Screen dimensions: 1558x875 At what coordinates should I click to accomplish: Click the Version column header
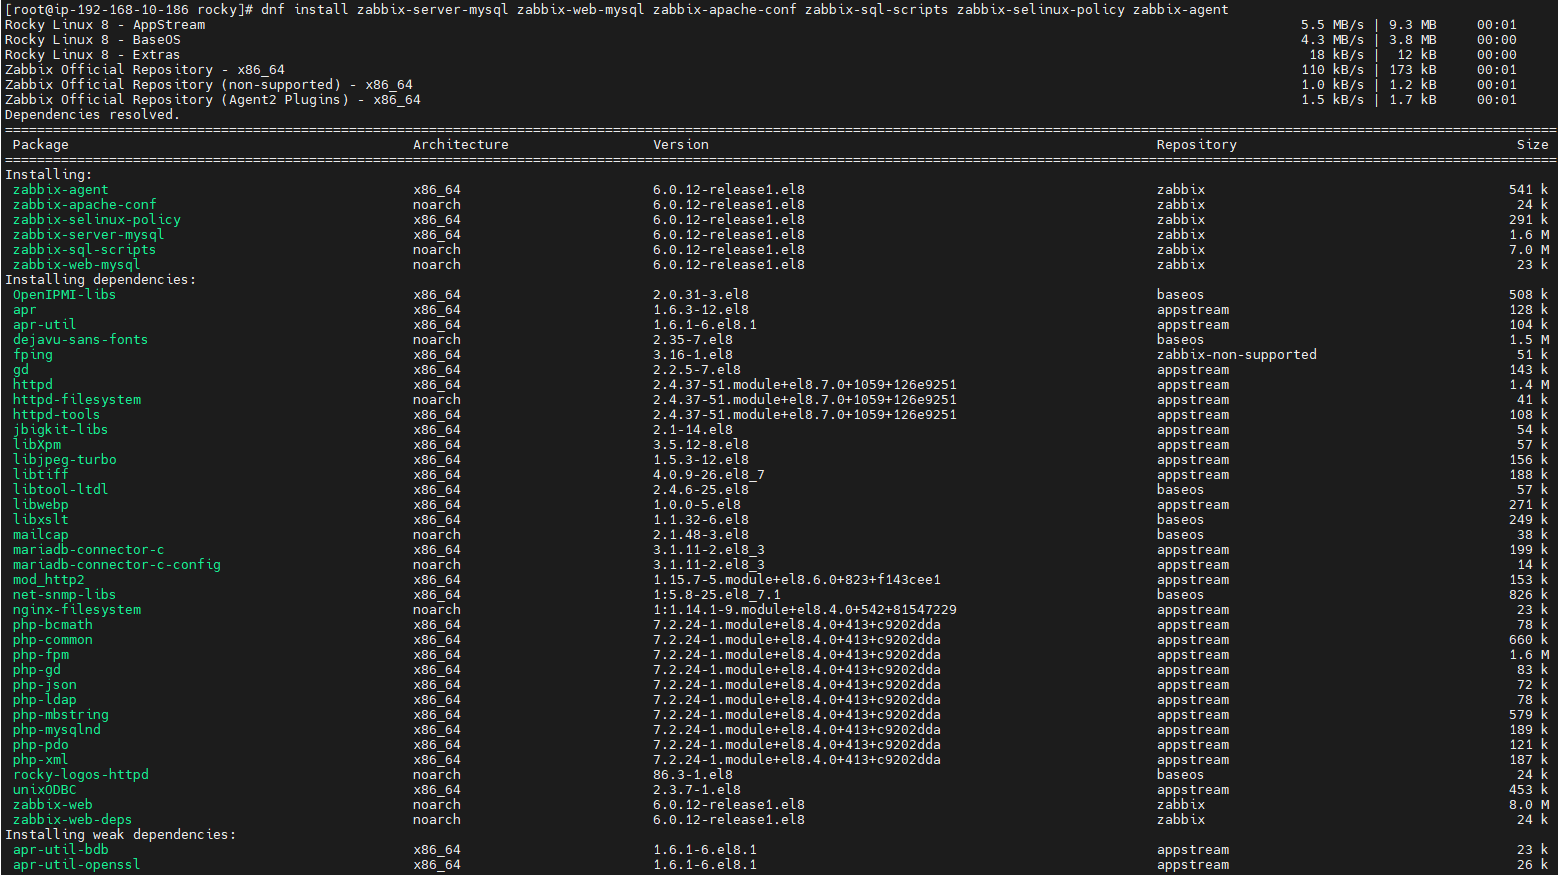(680, 144)
